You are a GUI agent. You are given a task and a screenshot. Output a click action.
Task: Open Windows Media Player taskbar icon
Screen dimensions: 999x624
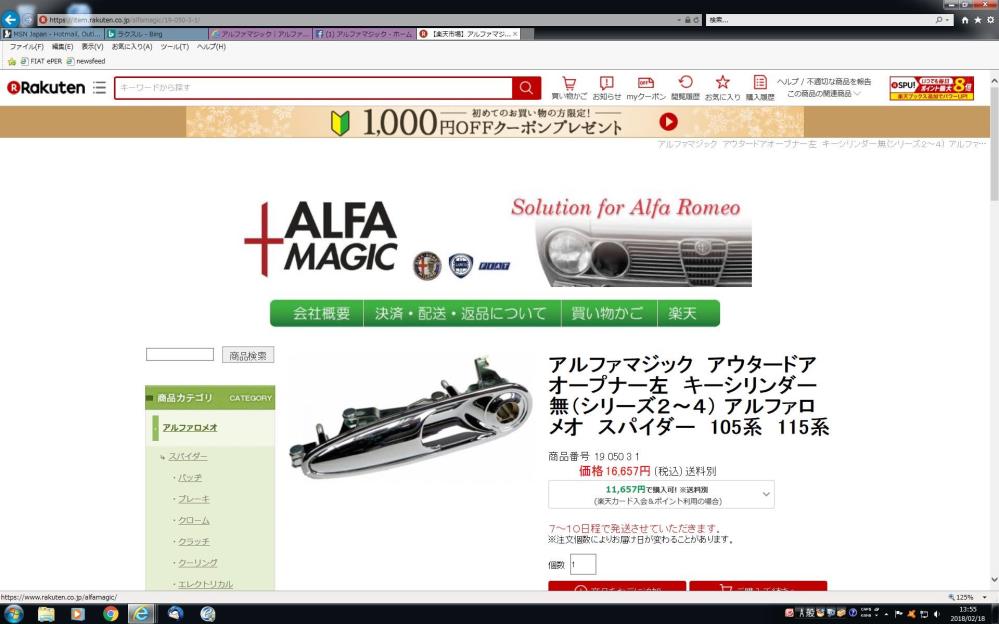pos(78,614)
